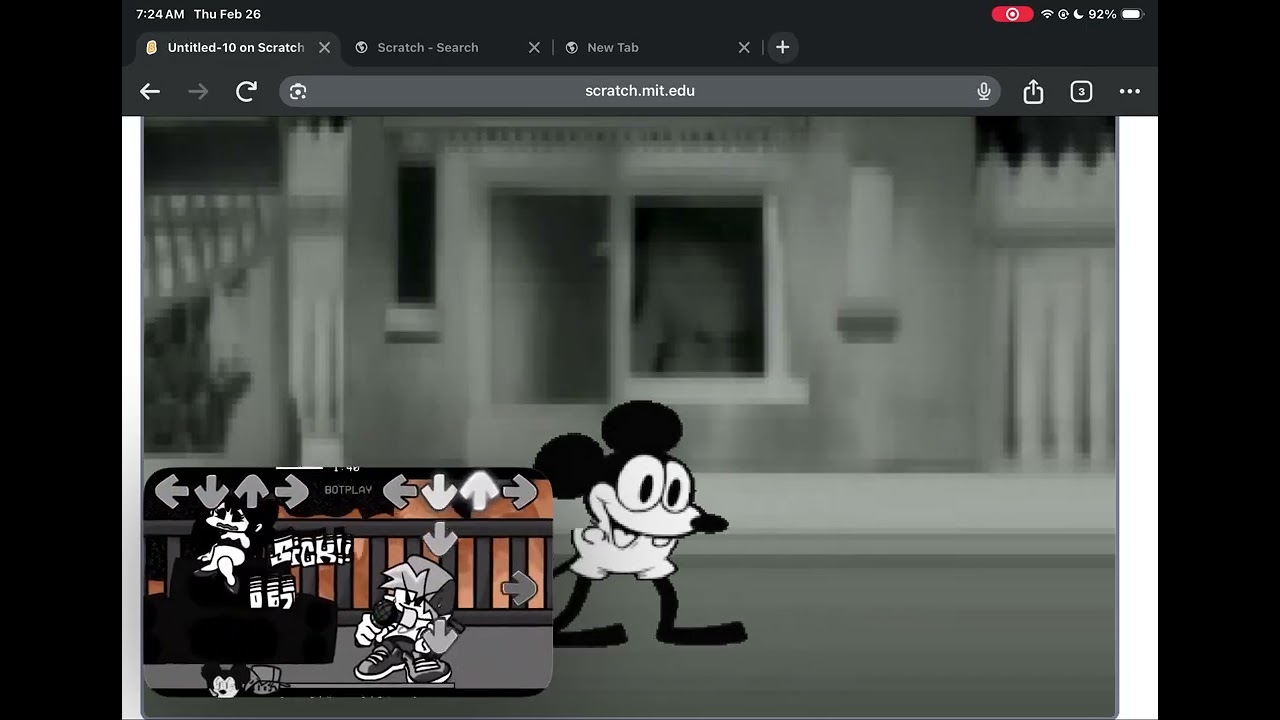Click the player's right arrow receptor

(x=520, y=491)
